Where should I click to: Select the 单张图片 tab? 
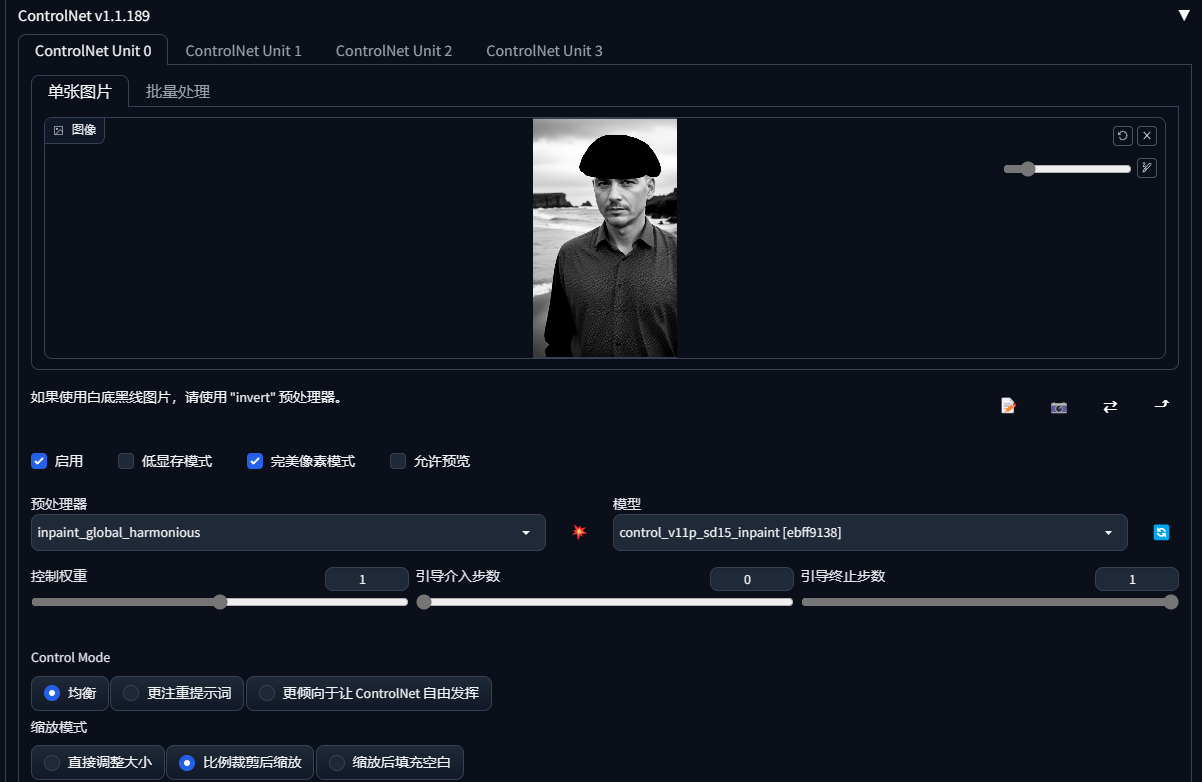coord(80,91)
